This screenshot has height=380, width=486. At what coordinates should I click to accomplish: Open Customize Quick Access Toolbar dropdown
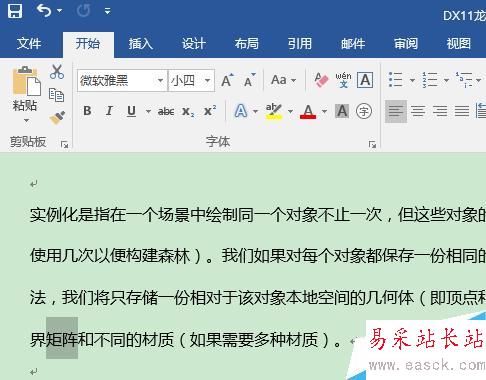coord(107,11)
